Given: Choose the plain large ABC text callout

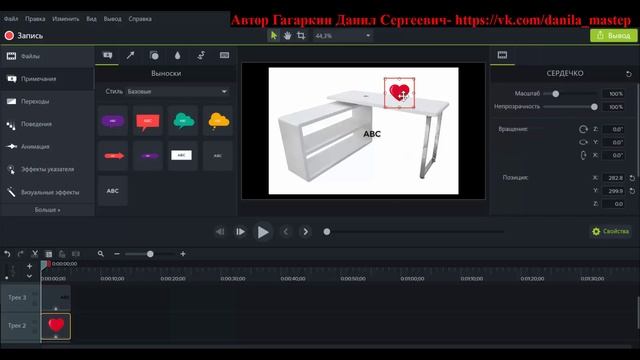Looking at the screenshot, I should pyautogui.click(x=113, y=191).
